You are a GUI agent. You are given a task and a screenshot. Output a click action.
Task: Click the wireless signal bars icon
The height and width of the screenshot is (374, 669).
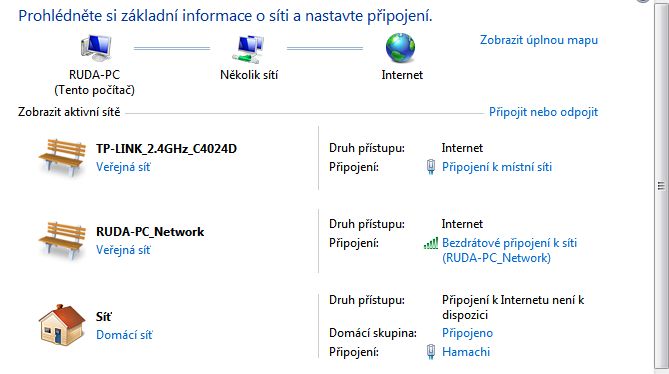(431, 243)
